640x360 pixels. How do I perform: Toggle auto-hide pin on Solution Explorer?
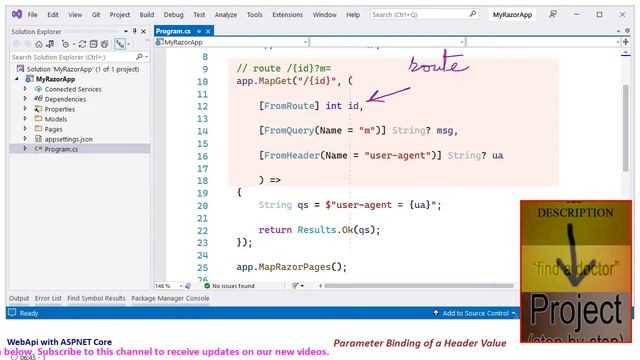tap(135, 31)
